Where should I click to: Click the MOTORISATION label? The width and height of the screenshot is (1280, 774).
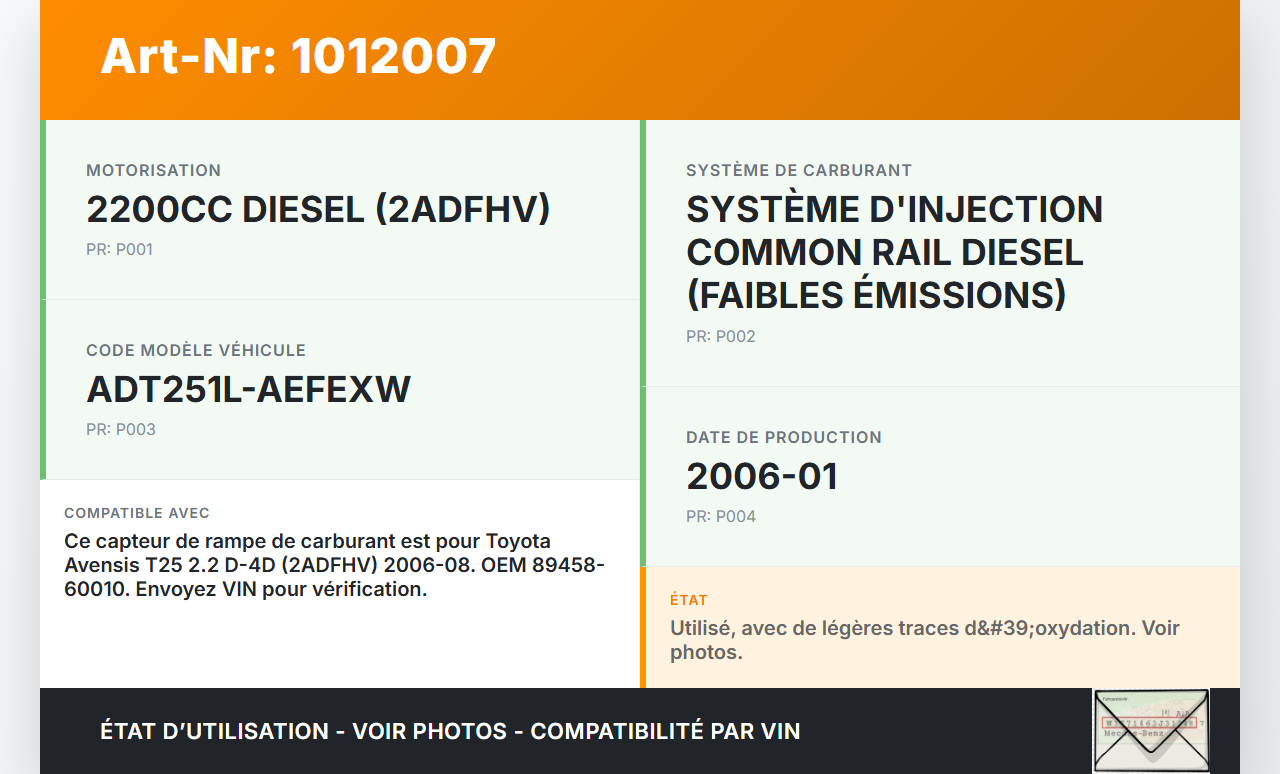click(153, 171)
